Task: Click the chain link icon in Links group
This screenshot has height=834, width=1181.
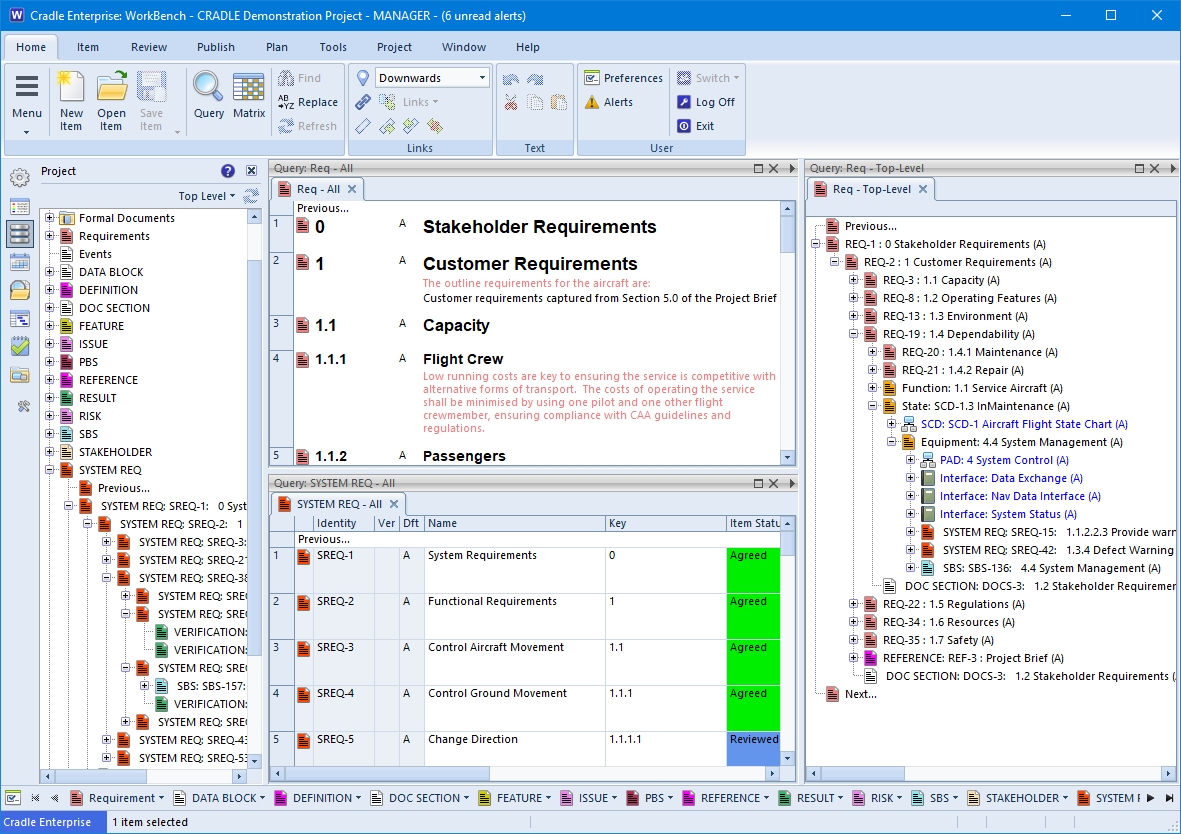Action: 363,102
